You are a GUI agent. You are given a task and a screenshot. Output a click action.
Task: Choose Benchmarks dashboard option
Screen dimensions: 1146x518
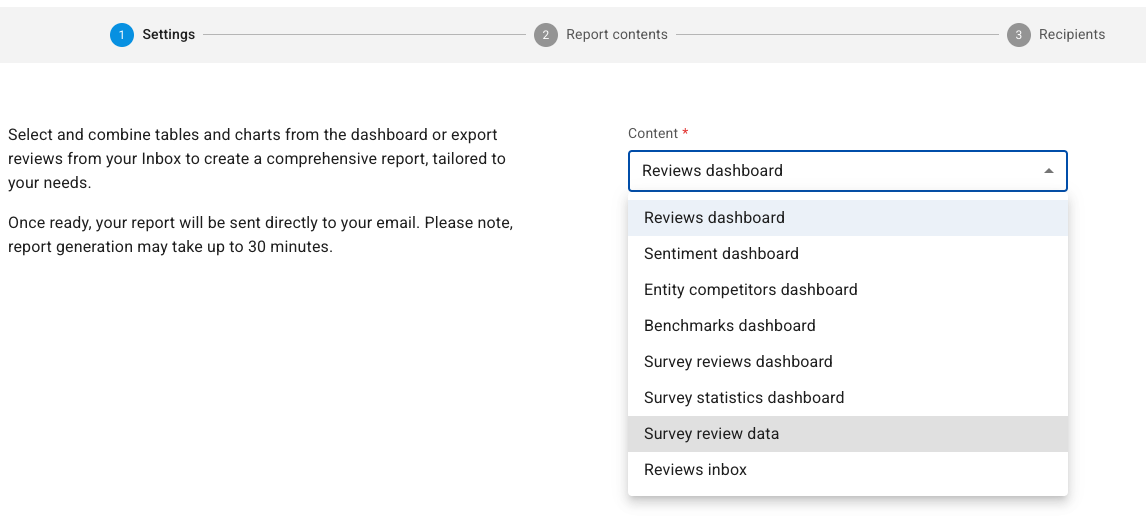[x=848, y=325]
